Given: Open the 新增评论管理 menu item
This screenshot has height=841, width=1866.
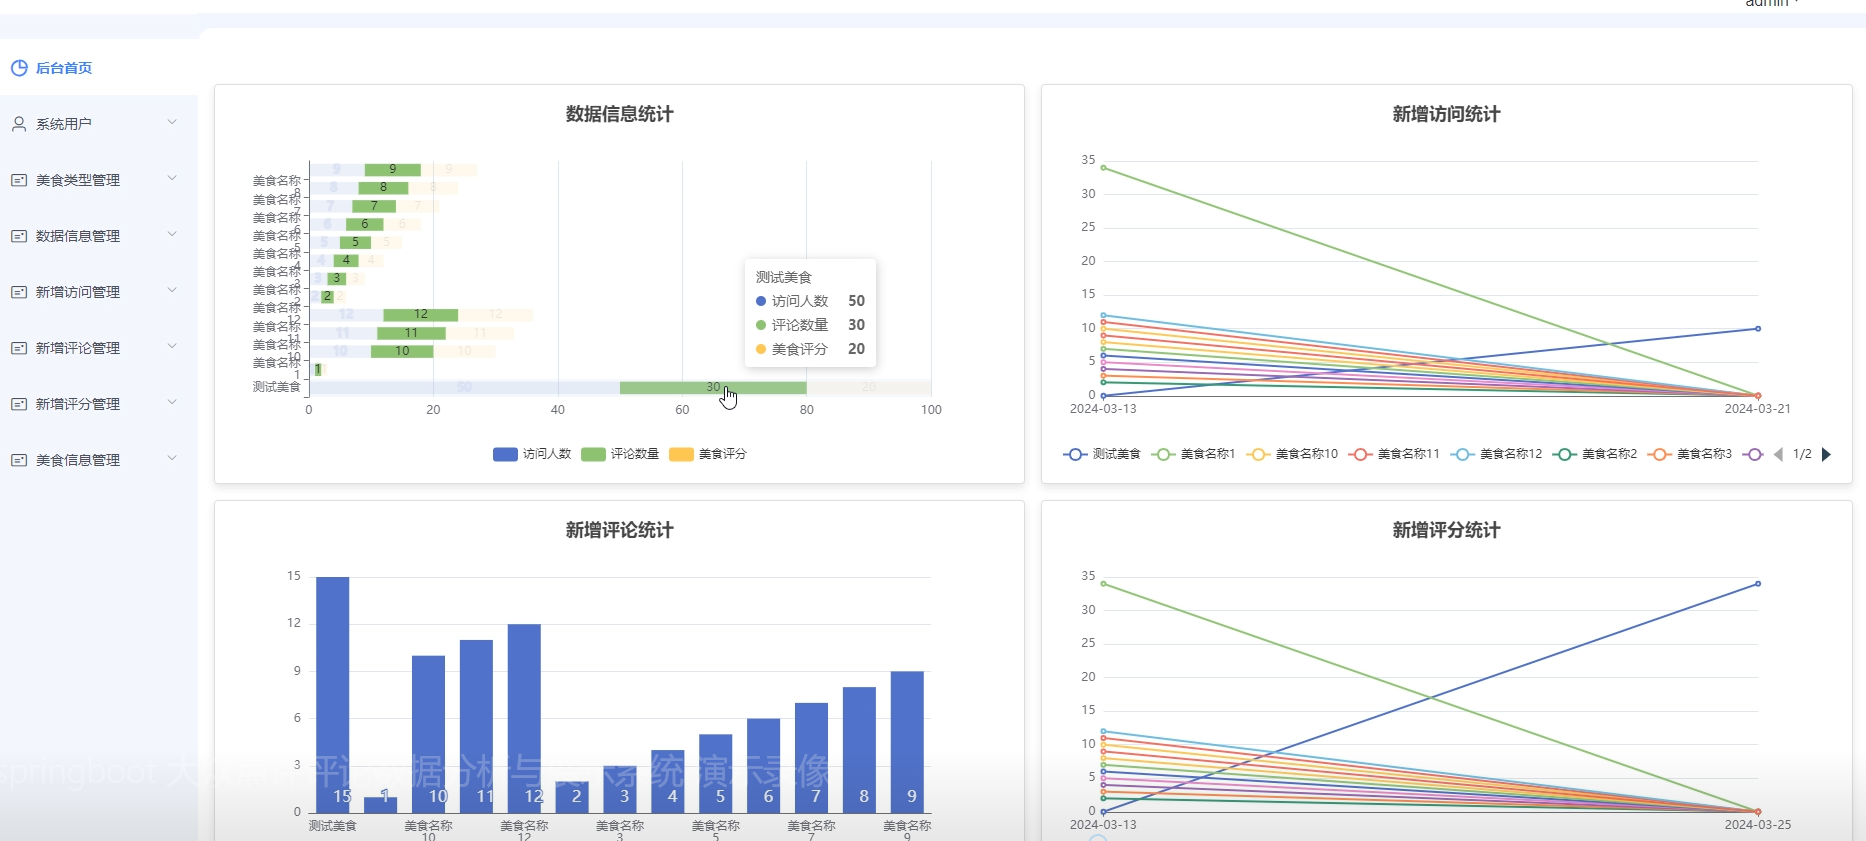Looking at the screenshot, I should (78, 348).
